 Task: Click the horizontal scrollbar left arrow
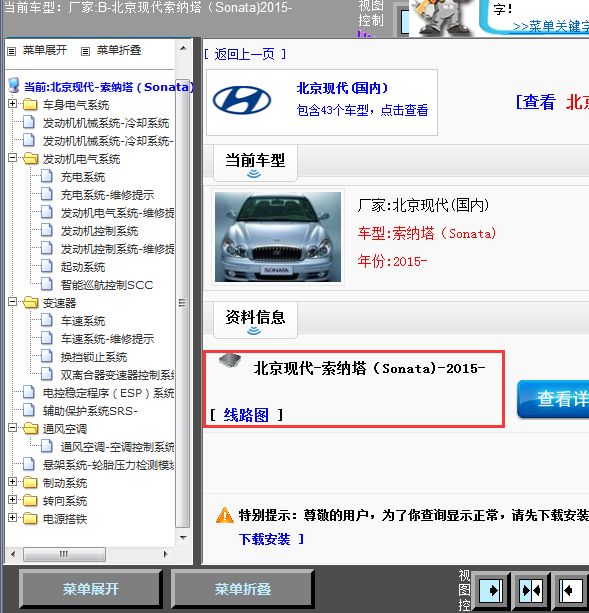point(13,554)
